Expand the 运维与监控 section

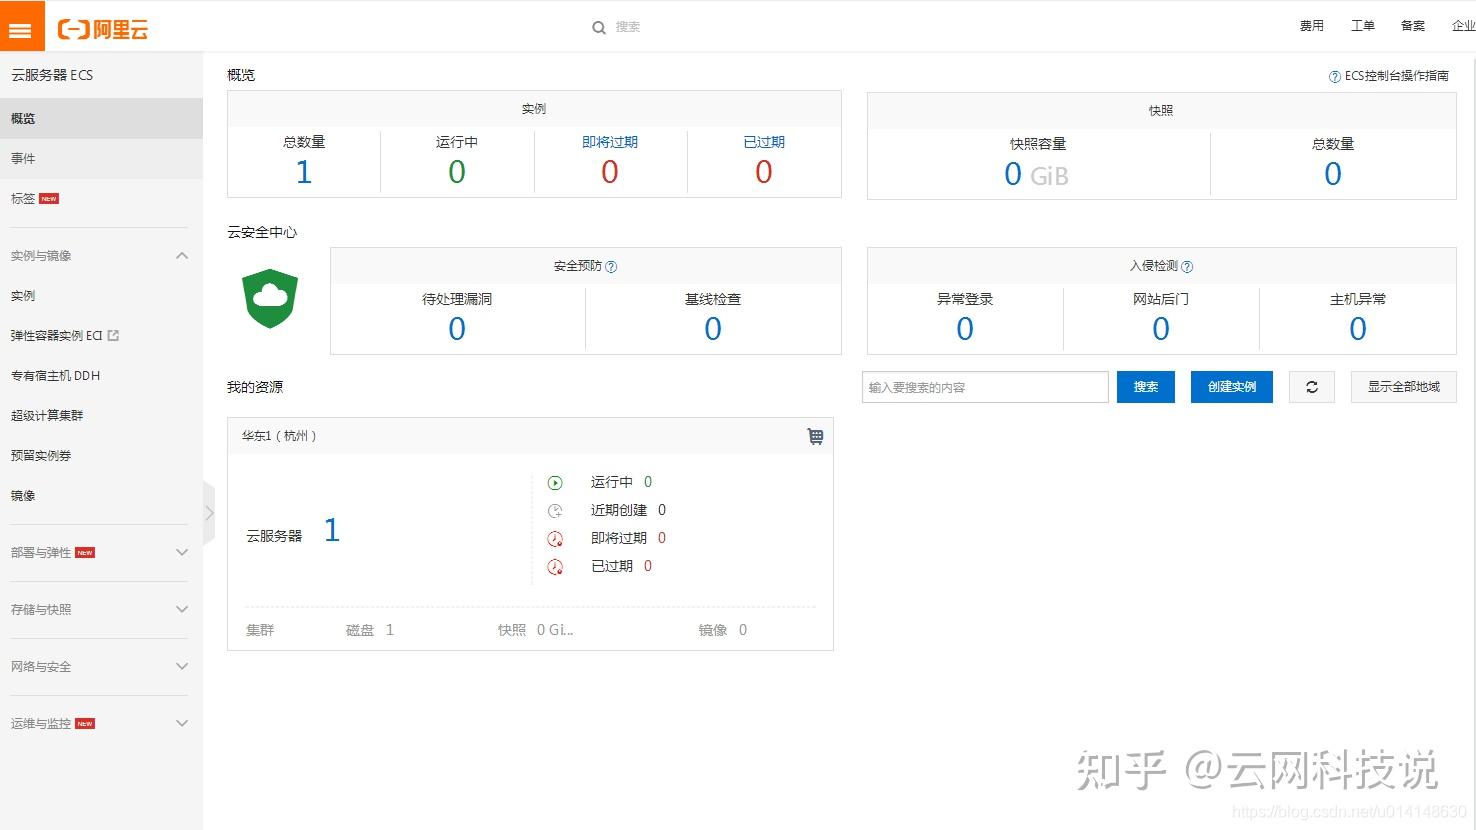(182, 723)
